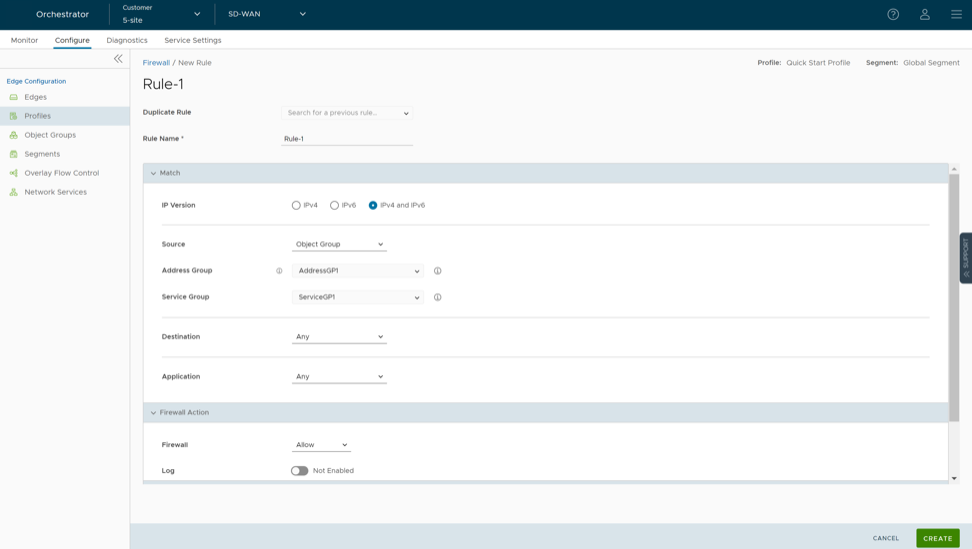
Task: Open the Source Object Group dropdown
Action: (339, 244)
